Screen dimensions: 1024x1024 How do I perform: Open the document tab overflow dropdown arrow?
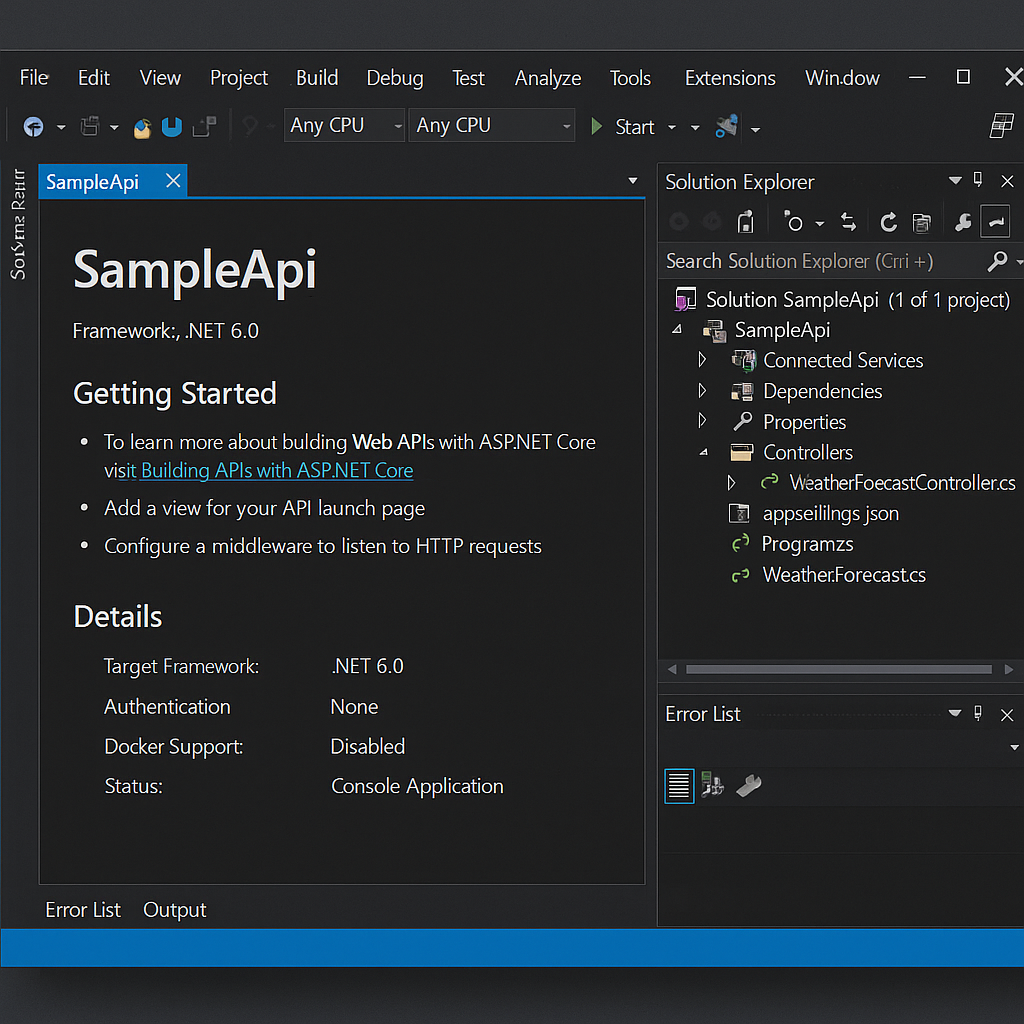pos(632,181)
